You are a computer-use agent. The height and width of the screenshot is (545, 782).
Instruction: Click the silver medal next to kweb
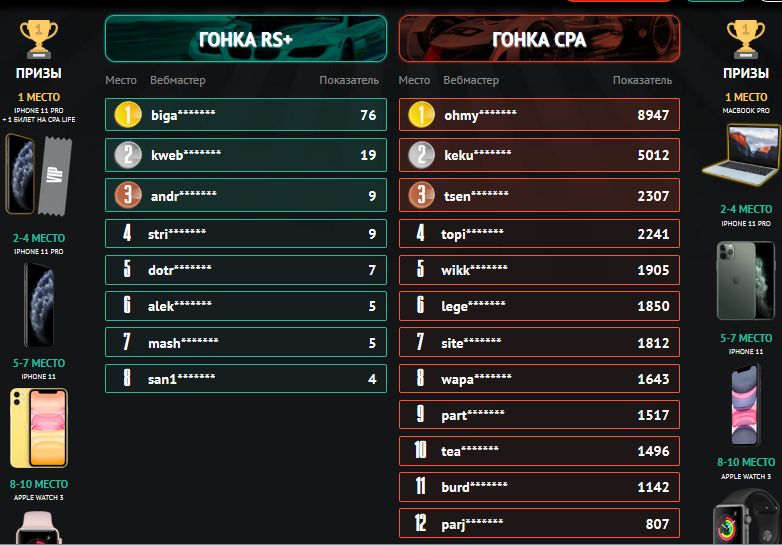click(x=128, y=155)
